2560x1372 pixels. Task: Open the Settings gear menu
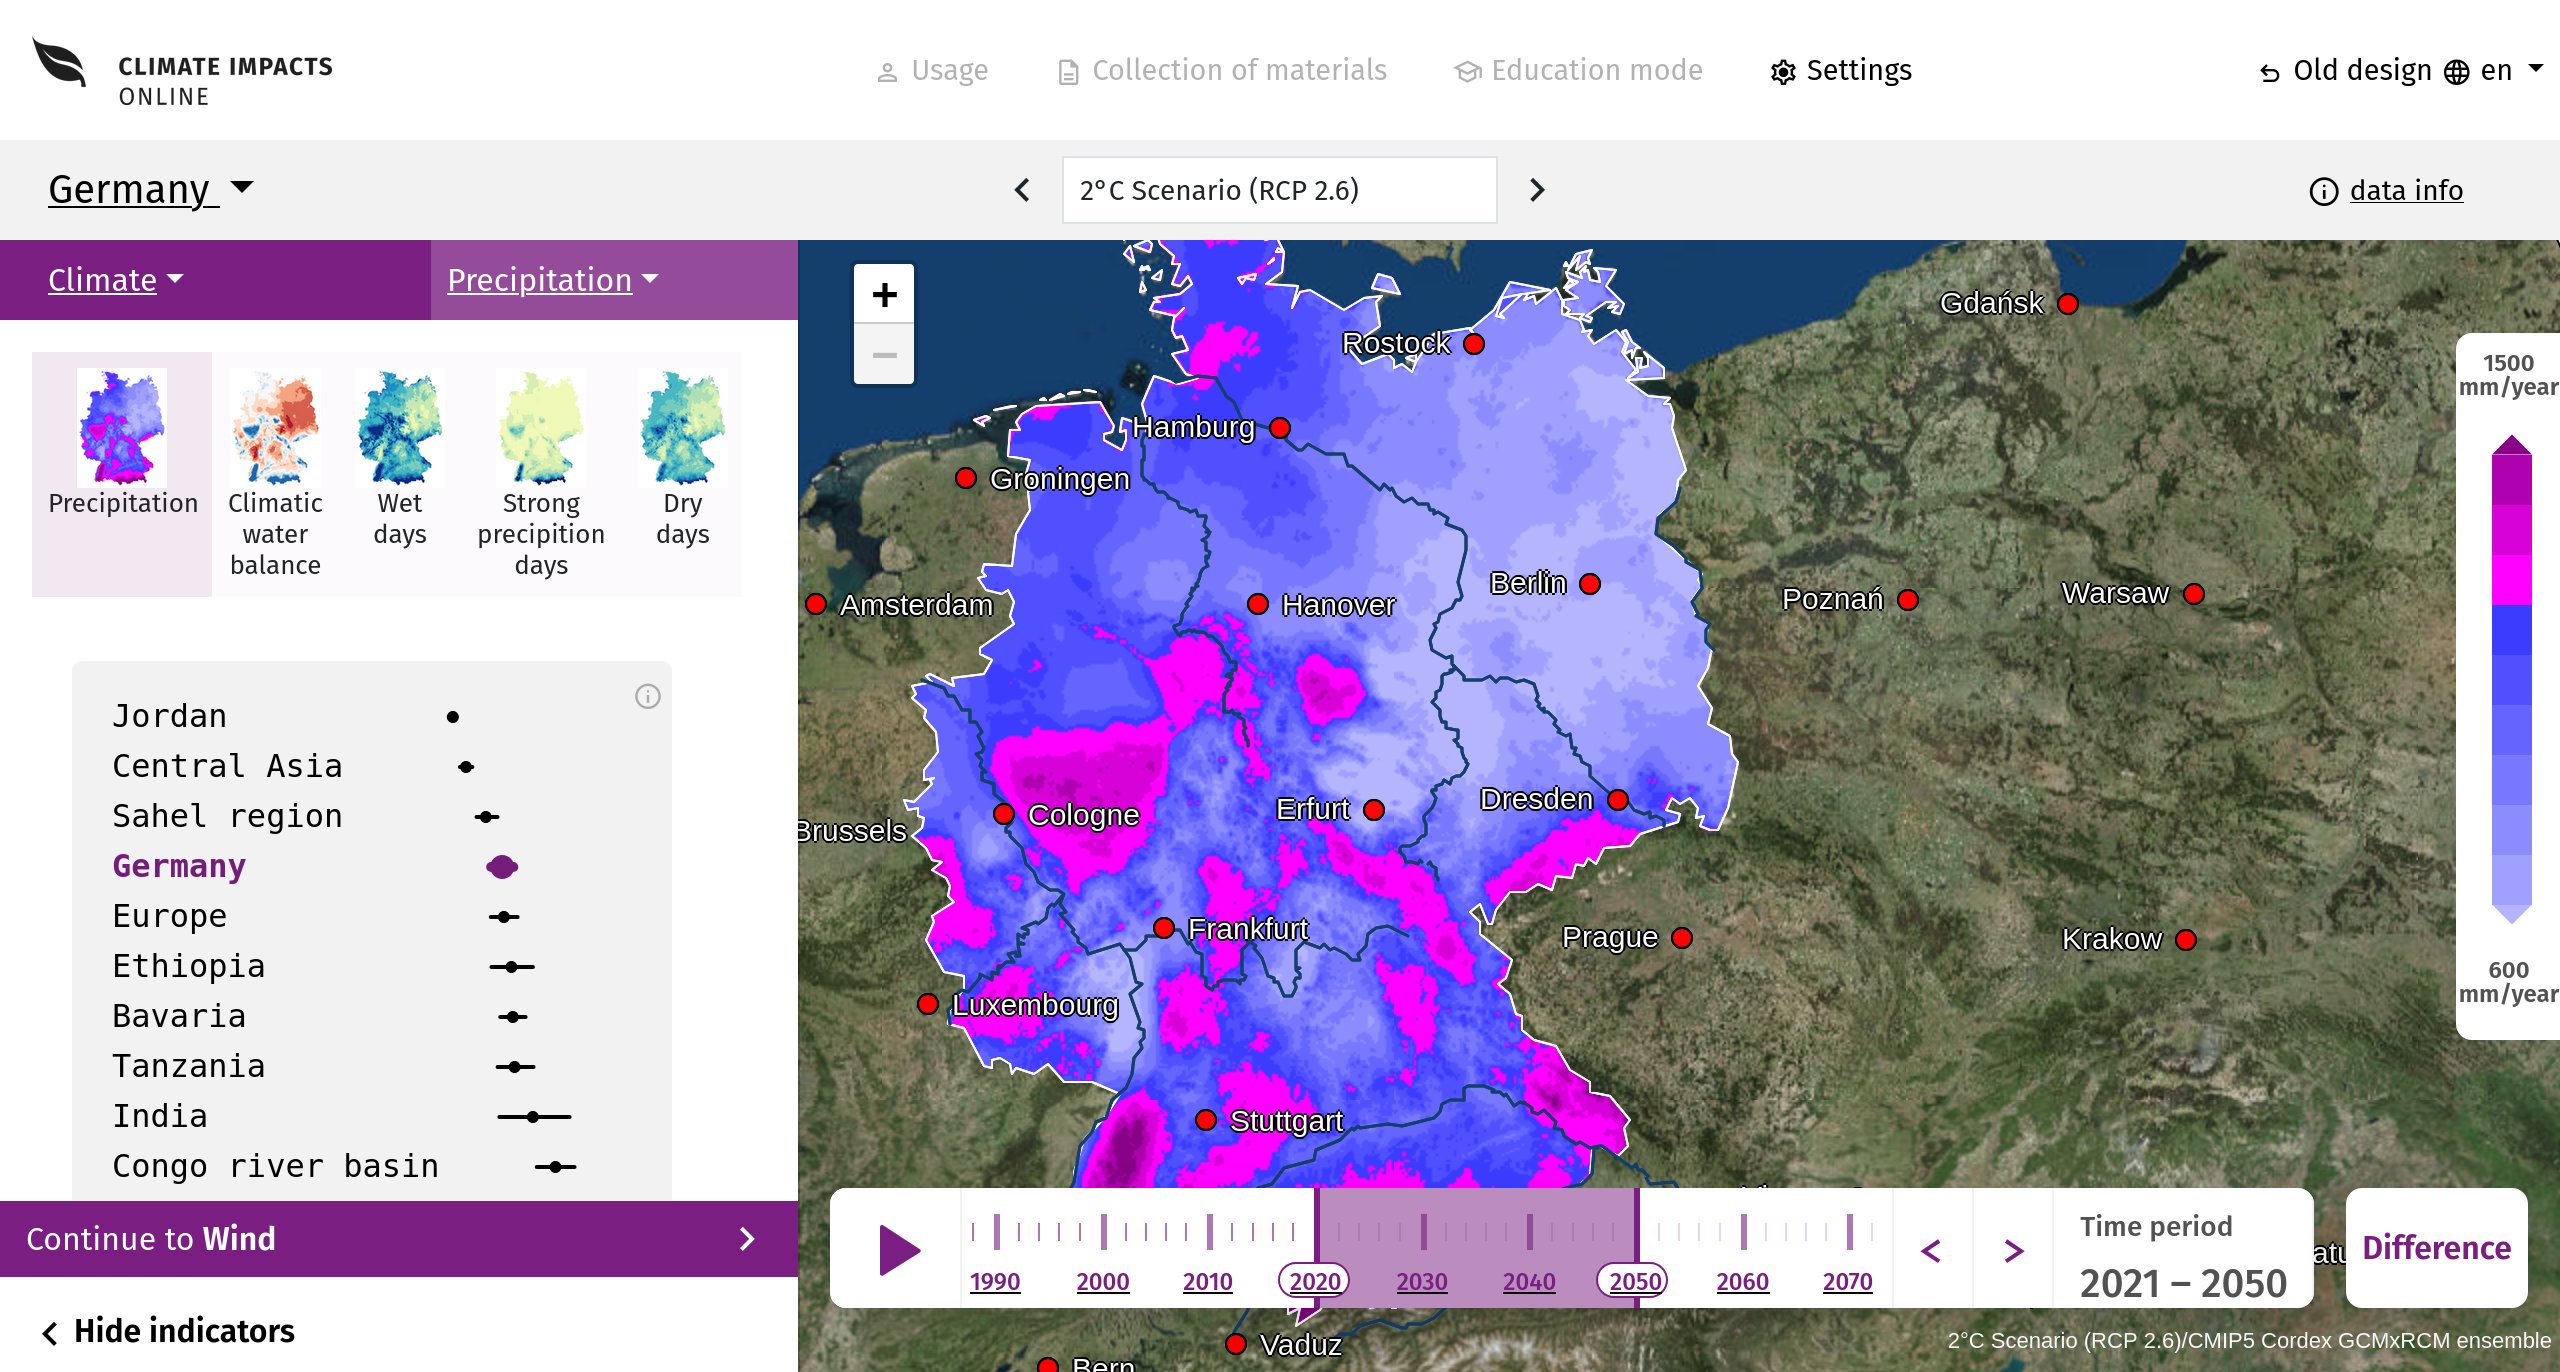(x=1840, y=70)
